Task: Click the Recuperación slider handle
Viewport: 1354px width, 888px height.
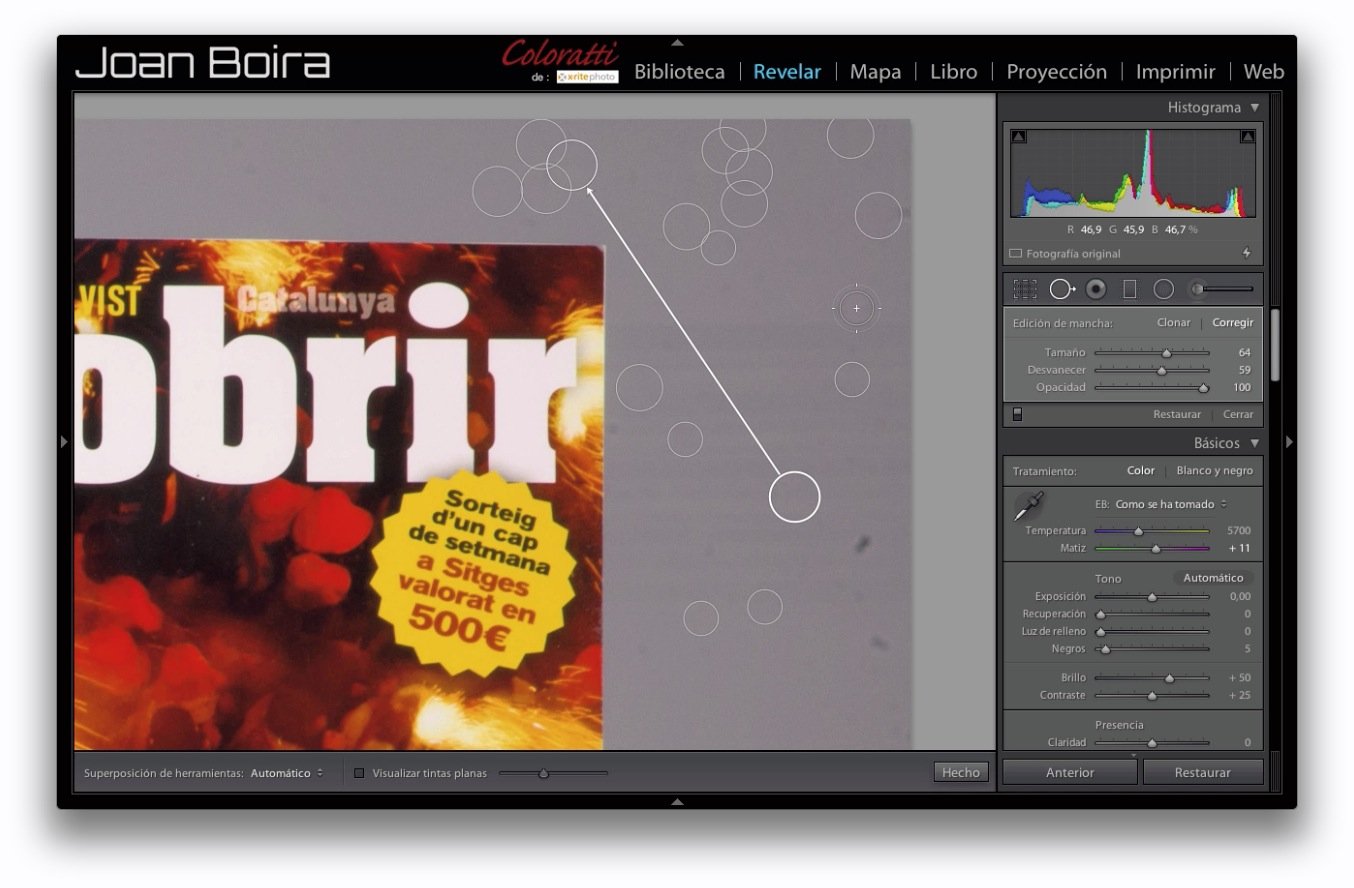Action: (1101, 614)
